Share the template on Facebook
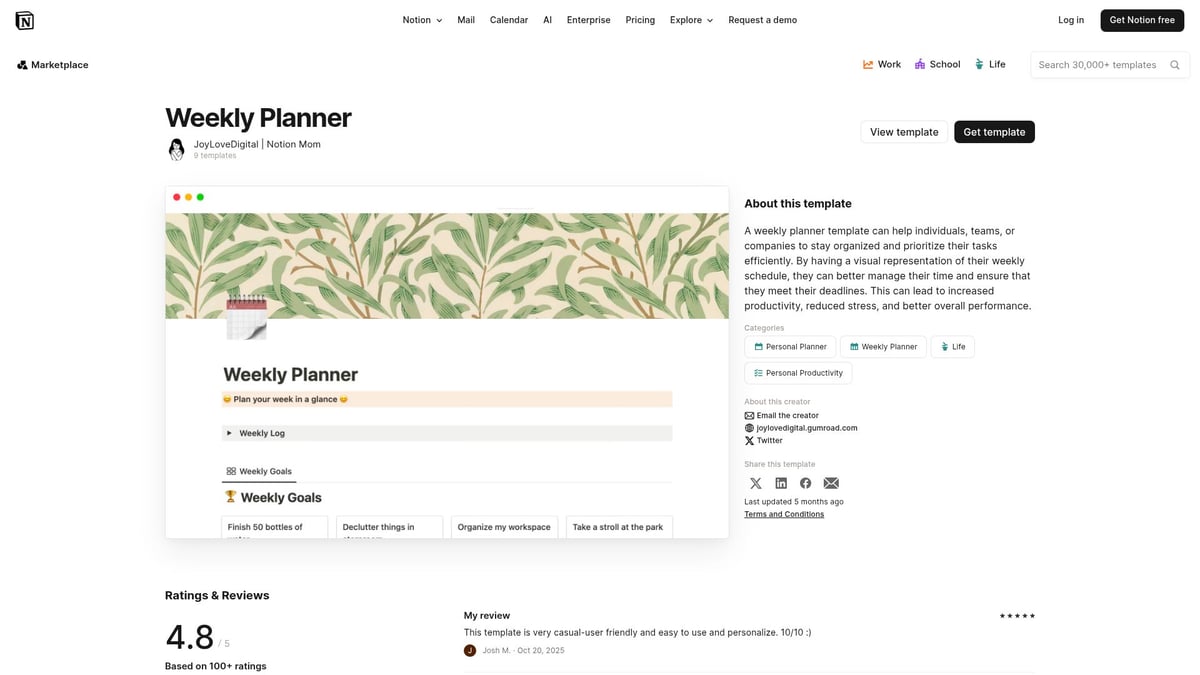Viewport: 1200px width, 675px height. [x=806, y=483]
